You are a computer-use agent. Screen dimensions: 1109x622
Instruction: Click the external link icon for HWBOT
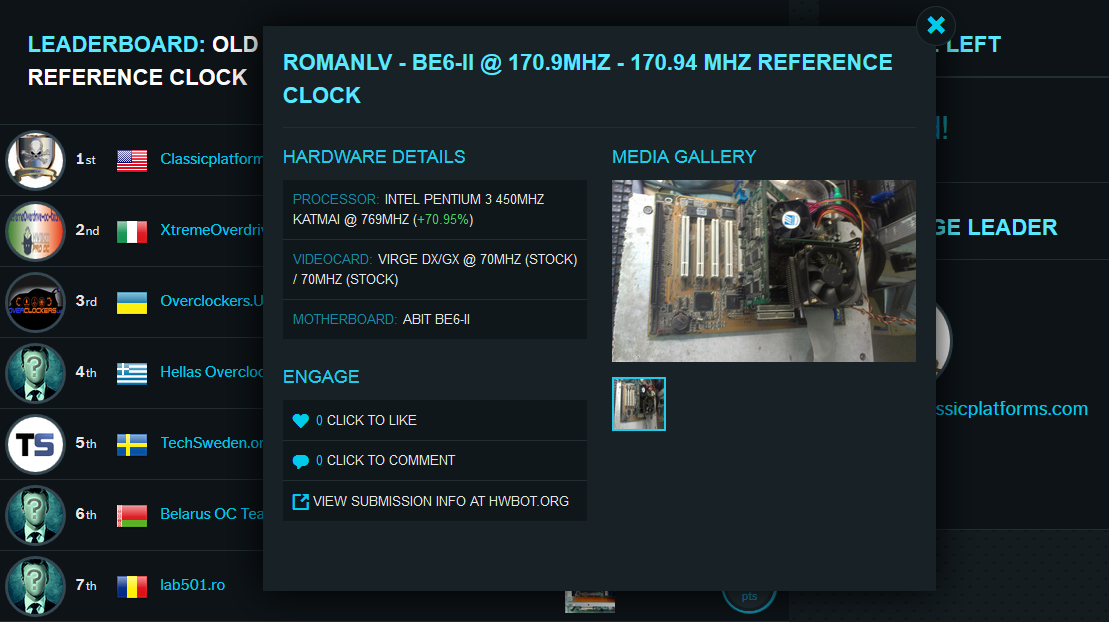(301, 502)
